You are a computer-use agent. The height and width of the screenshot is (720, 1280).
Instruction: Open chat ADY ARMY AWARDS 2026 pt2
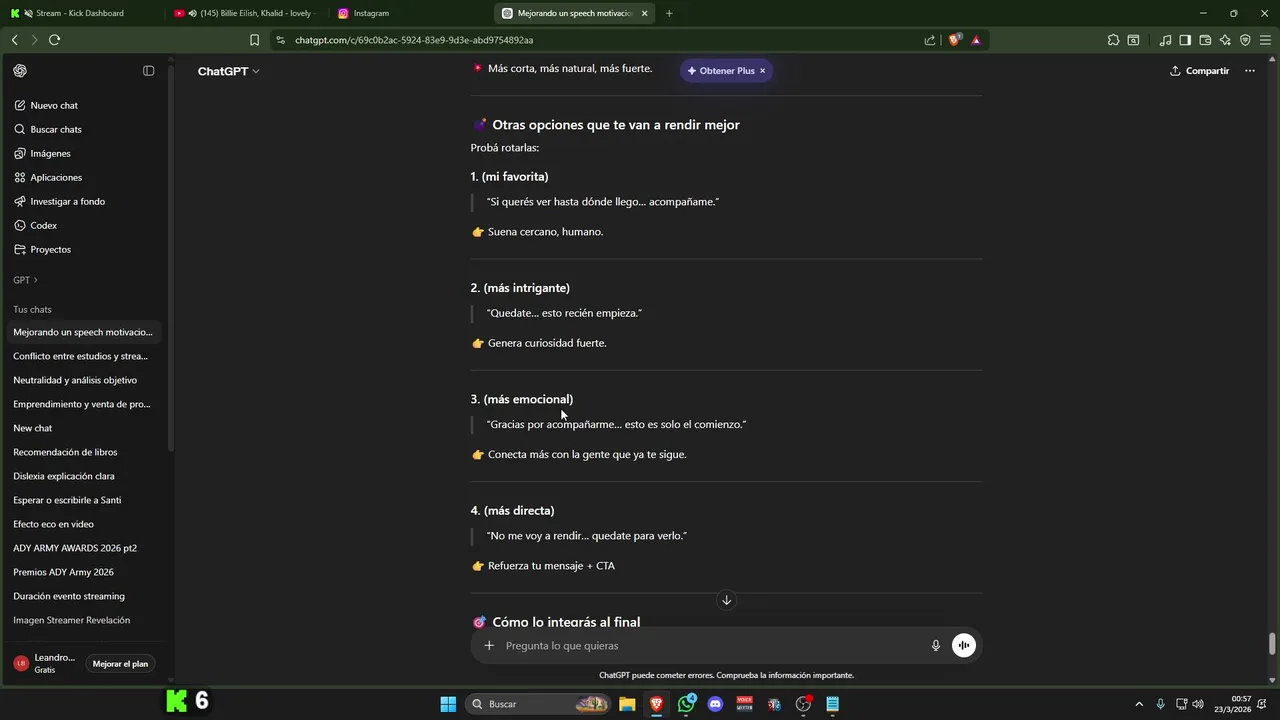[x=84, y=548]
